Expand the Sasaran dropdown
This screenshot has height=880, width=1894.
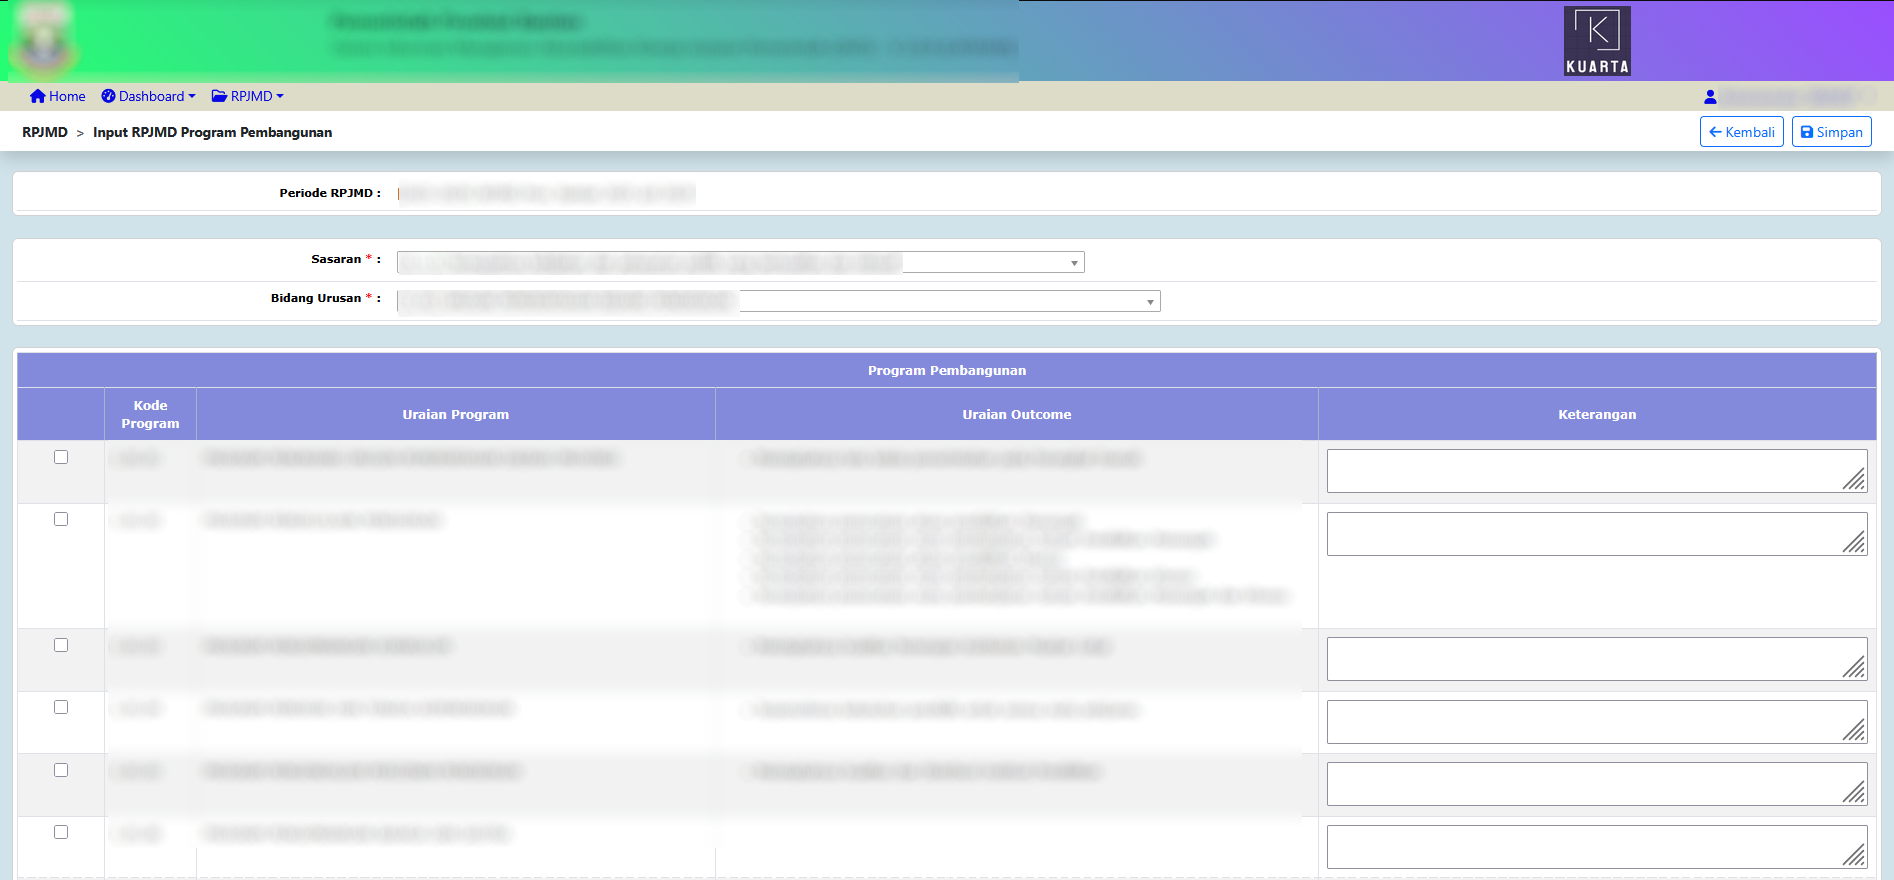coord(741,262)
